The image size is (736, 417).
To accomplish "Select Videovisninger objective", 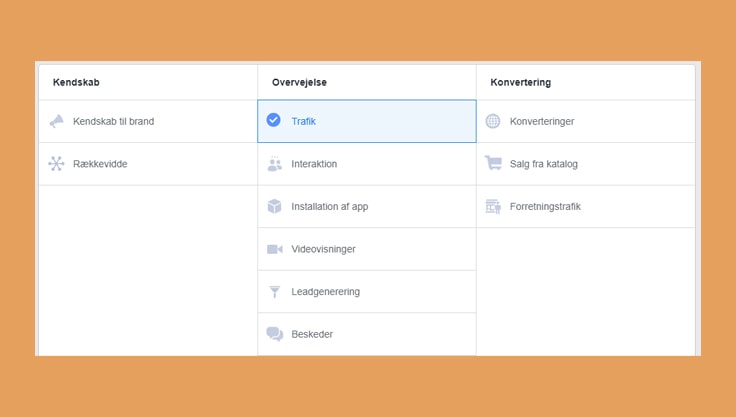I will pyautogui.click(x=323, y=249).
